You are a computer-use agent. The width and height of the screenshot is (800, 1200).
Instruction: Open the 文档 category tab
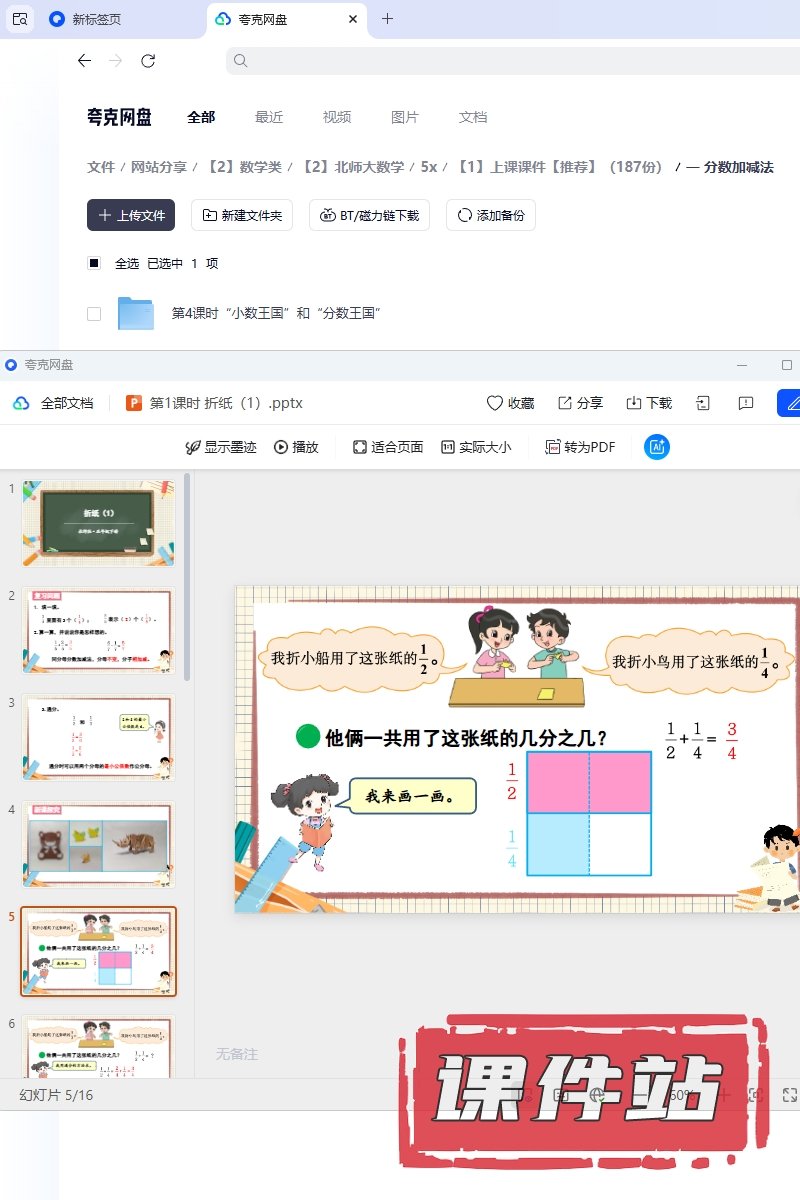(473, 117)
